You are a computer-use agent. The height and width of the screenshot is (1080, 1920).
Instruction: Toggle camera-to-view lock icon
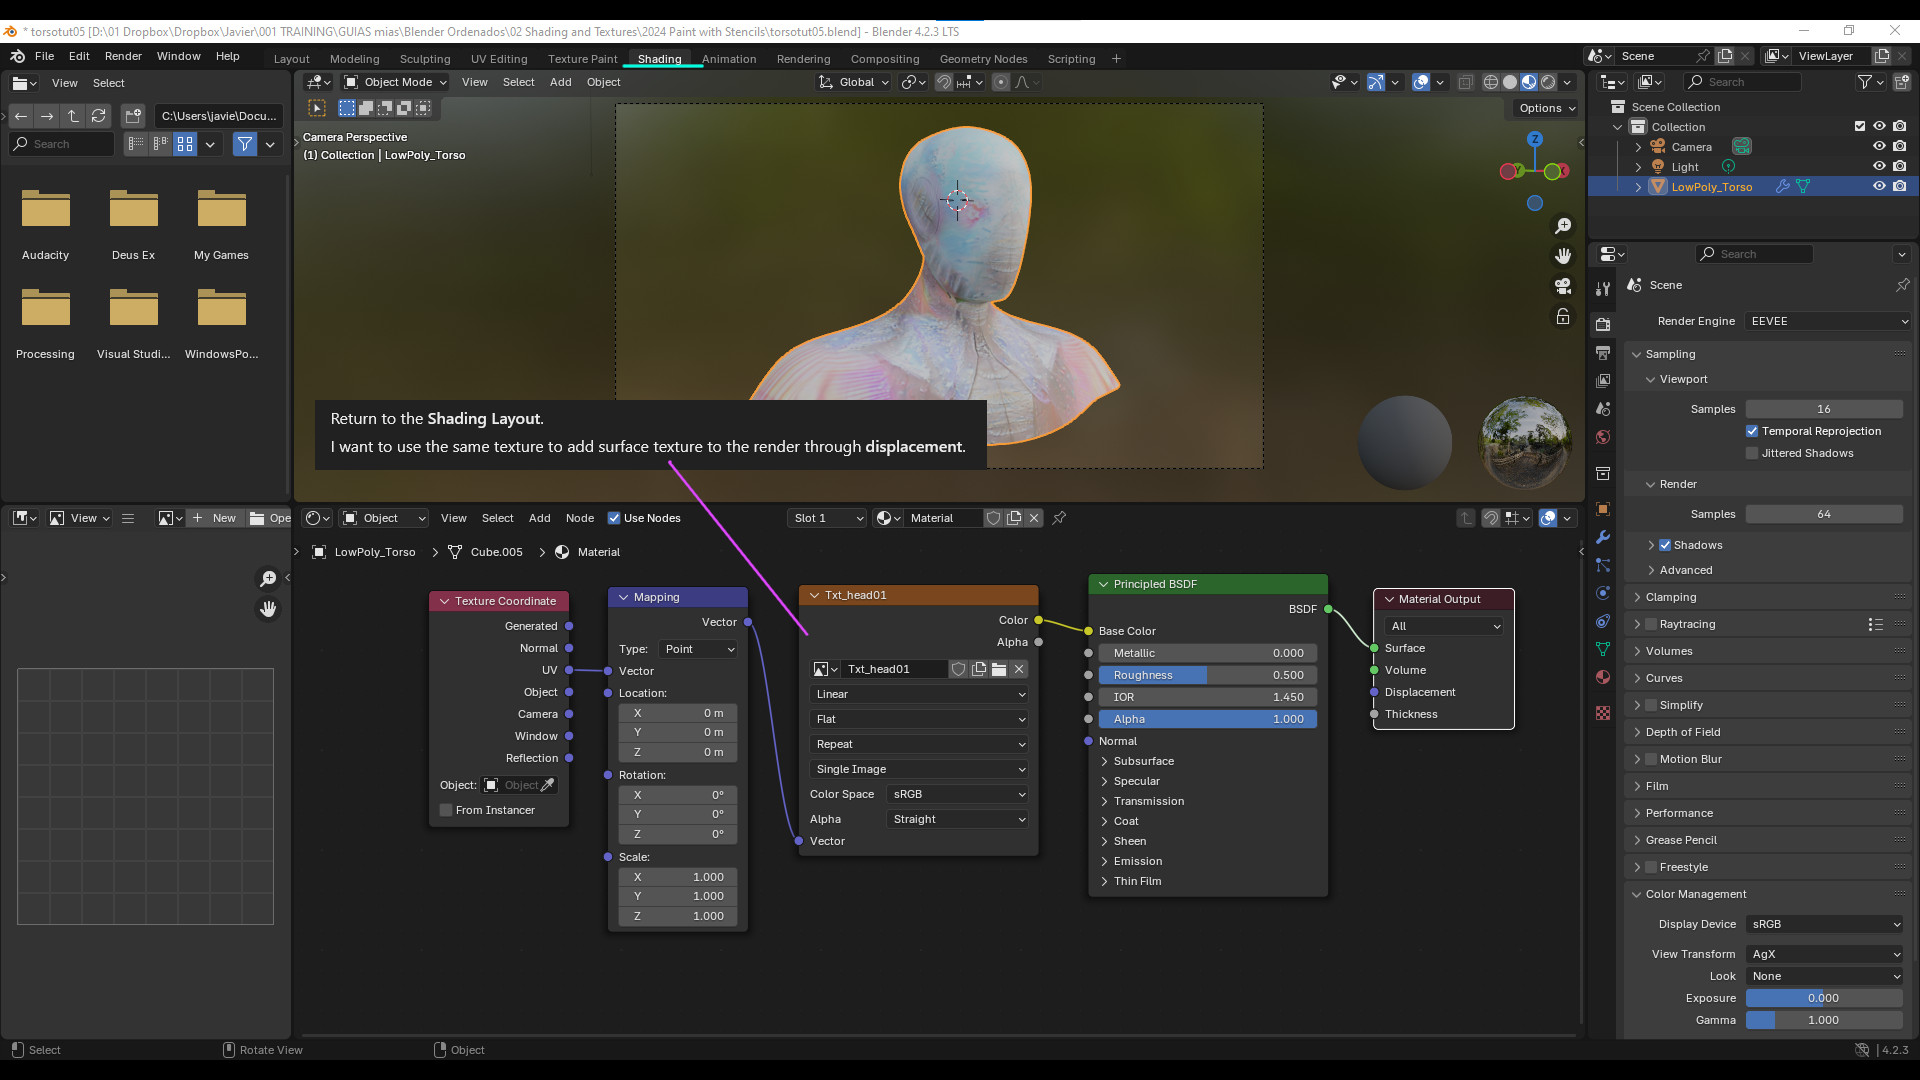click(x=1563, y=316)
